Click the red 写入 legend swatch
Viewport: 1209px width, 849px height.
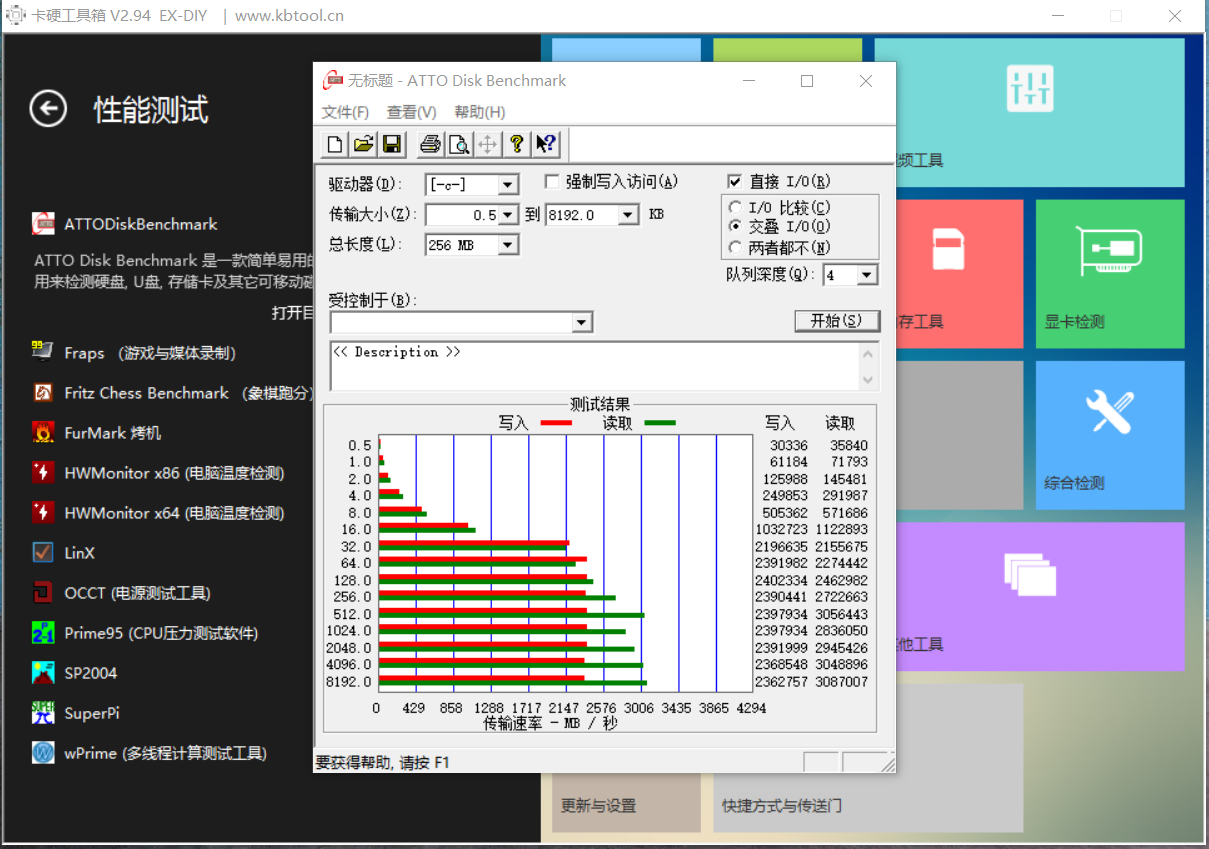pos(555,423)
